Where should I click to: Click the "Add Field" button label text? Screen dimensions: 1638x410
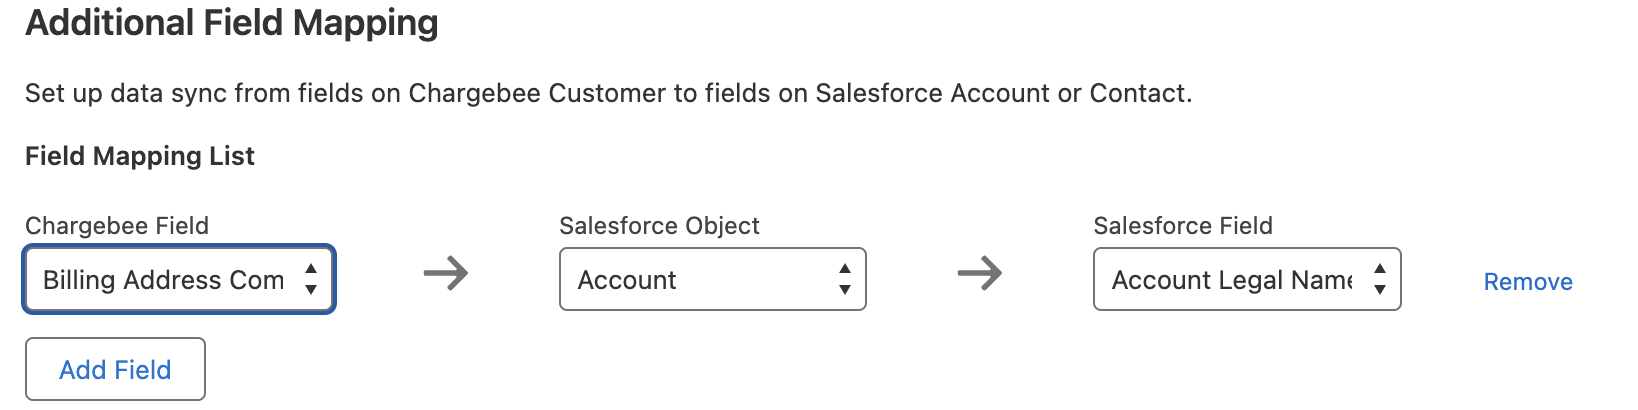115,370
